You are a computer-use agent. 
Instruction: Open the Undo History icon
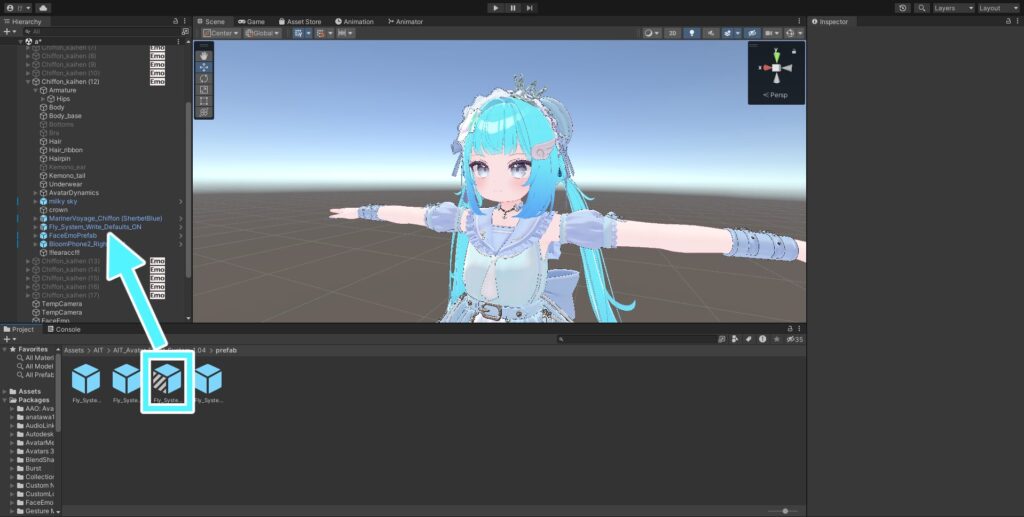point(903,8)
